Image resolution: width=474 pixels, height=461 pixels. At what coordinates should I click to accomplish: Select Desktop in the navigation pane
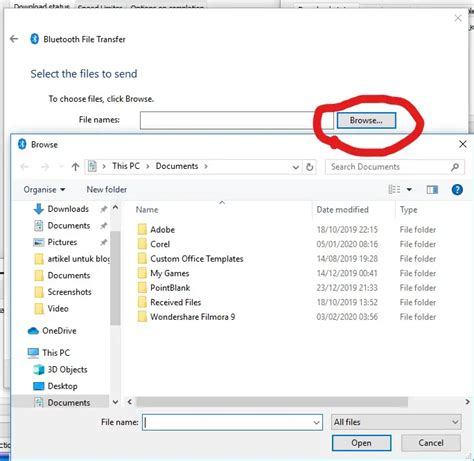(62, 386)
